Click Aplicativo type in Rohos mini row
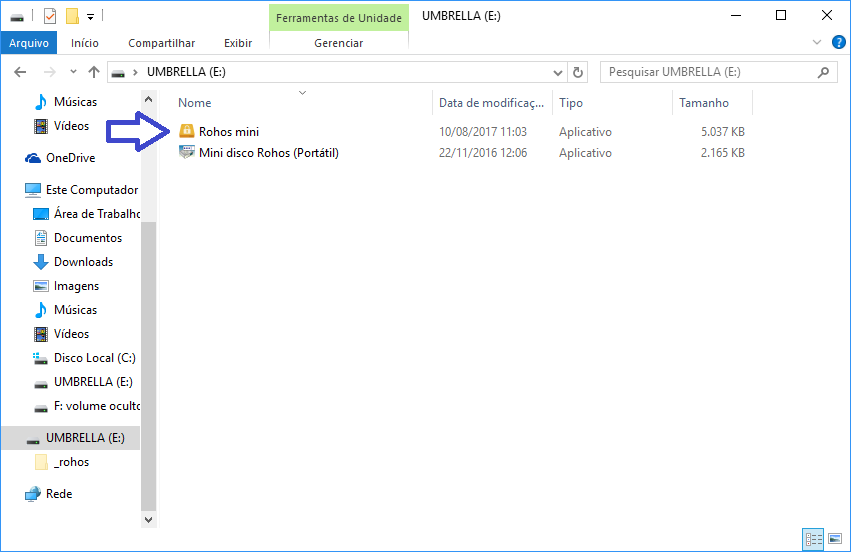851x552 pixels. (585, 132)
